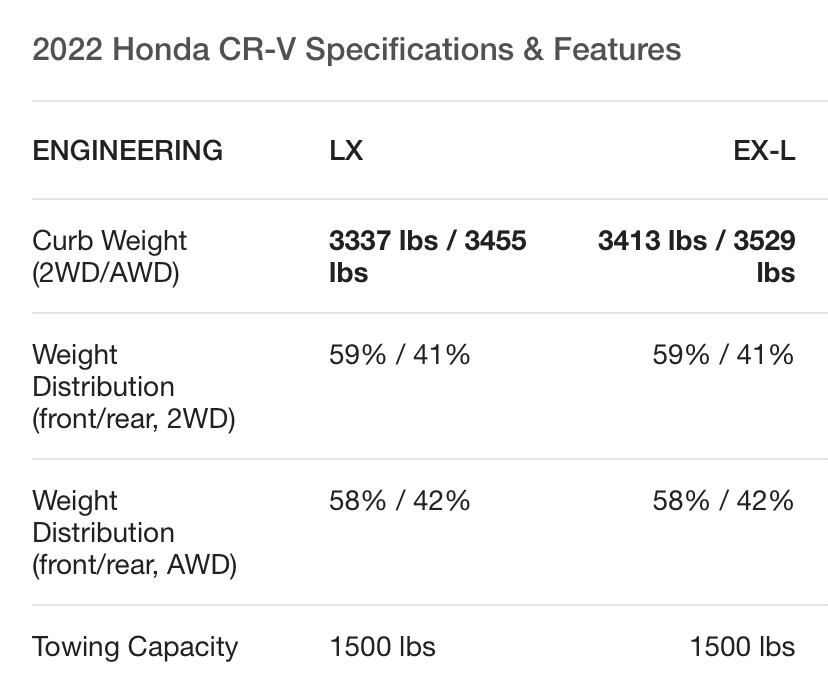The height and width of the screenshot is (677, 828).
Task: Click the LX towing capacity 1500 lbs
Action: 383,647
